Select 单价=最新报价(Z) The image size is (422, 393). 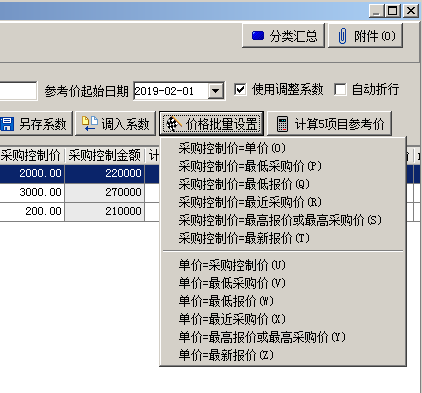tap(226, 355)
